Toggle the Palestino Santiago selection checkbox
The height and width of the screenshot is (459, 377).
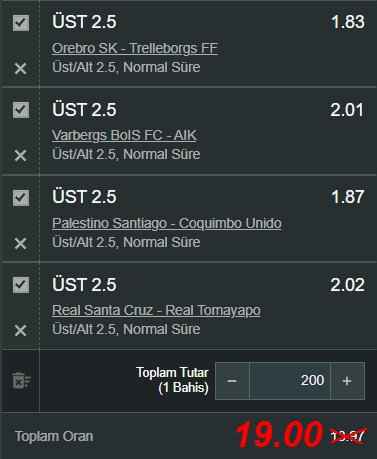[21, 198]
